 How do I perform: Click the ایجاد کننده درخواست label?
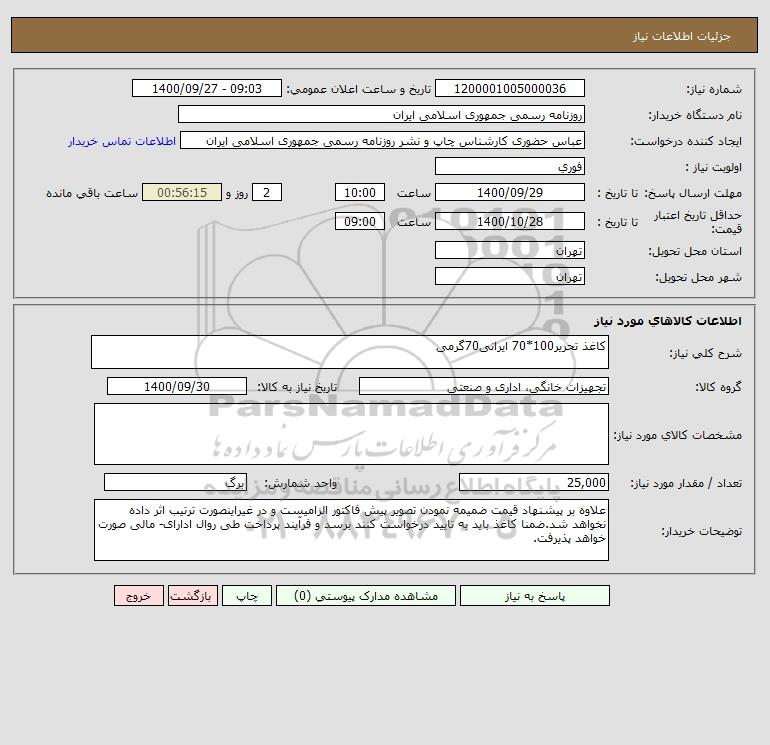point(687,141)
